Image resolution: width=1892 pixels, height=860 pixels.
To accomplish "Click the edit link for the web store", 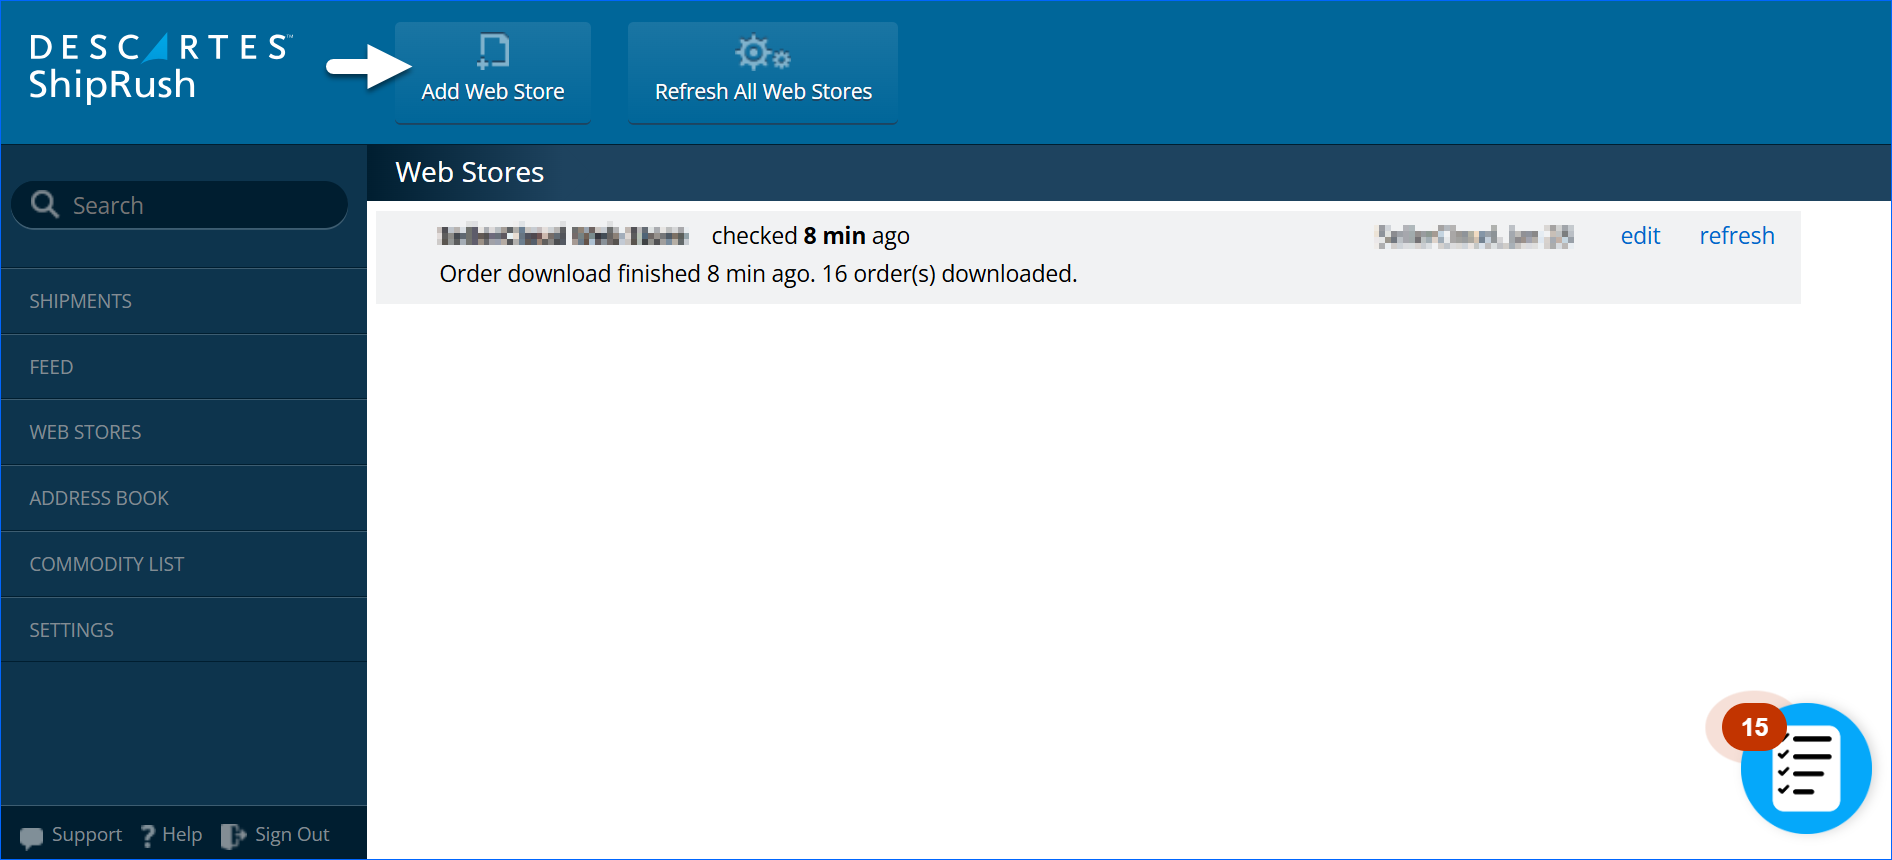I will click(1640, 236).
